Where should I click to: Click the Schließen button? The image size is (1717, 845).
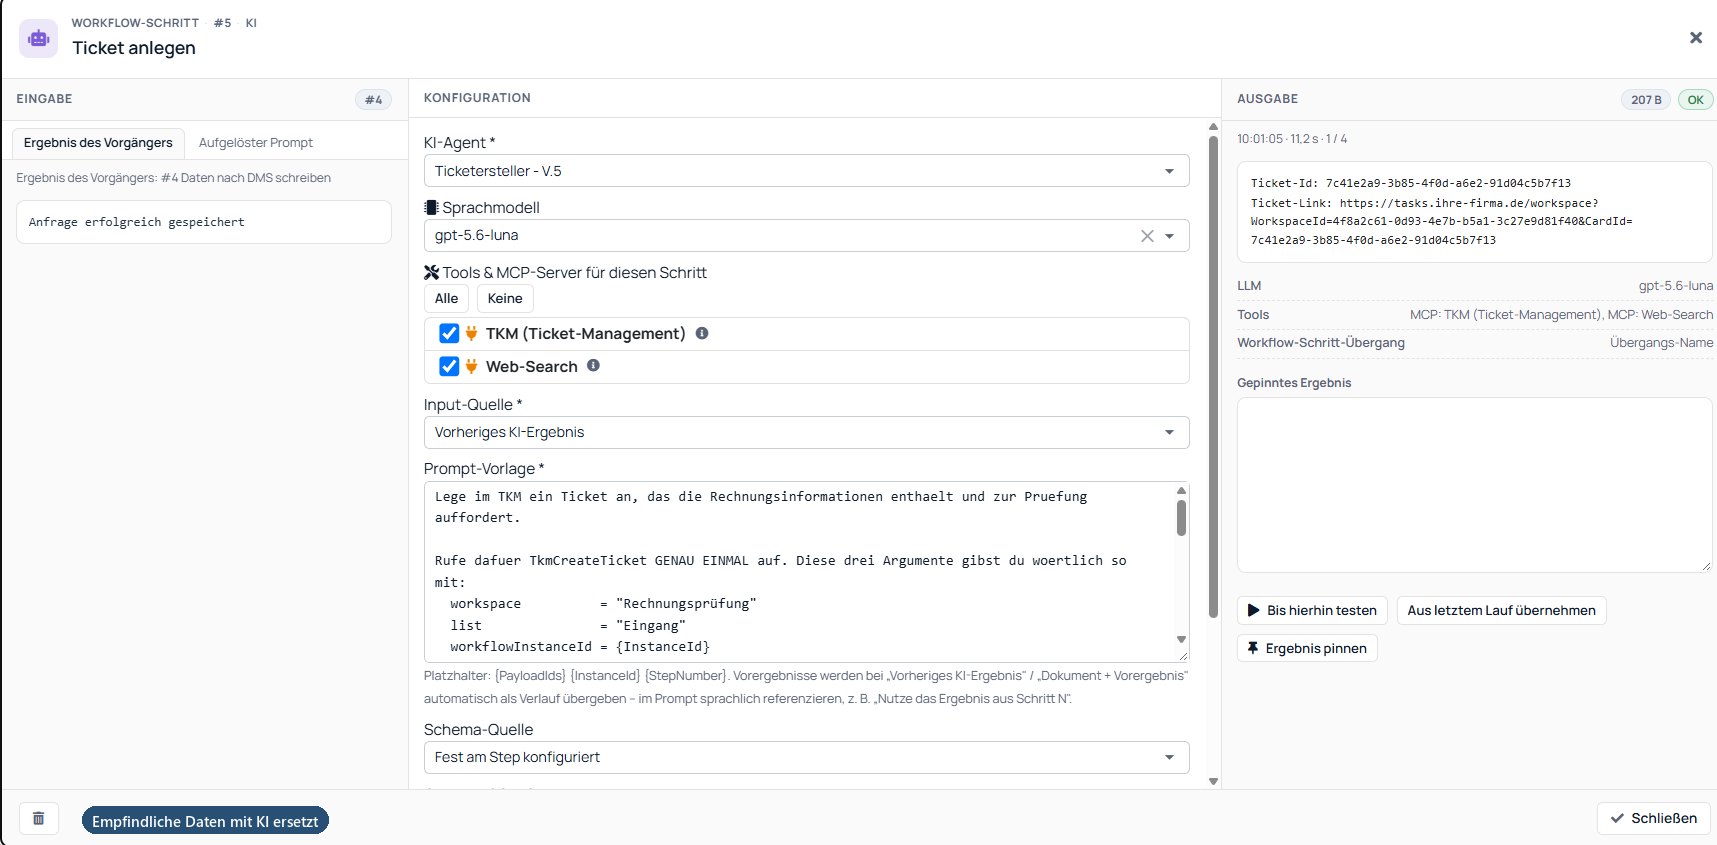[x=1654, y=818]
